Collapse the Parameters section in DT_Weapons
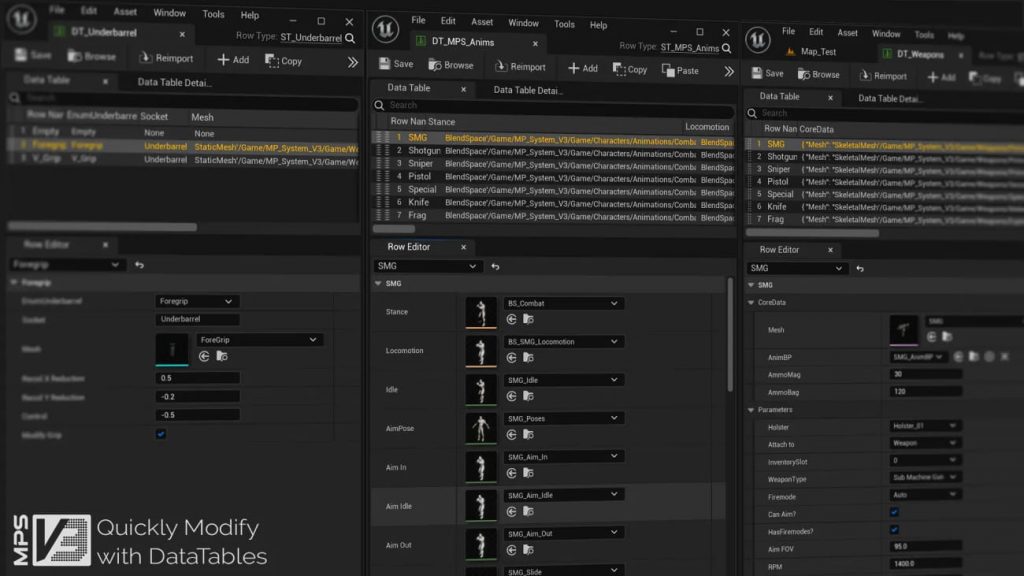The width and height of the screenshot is (1024, 576). [x=751, y=409]
